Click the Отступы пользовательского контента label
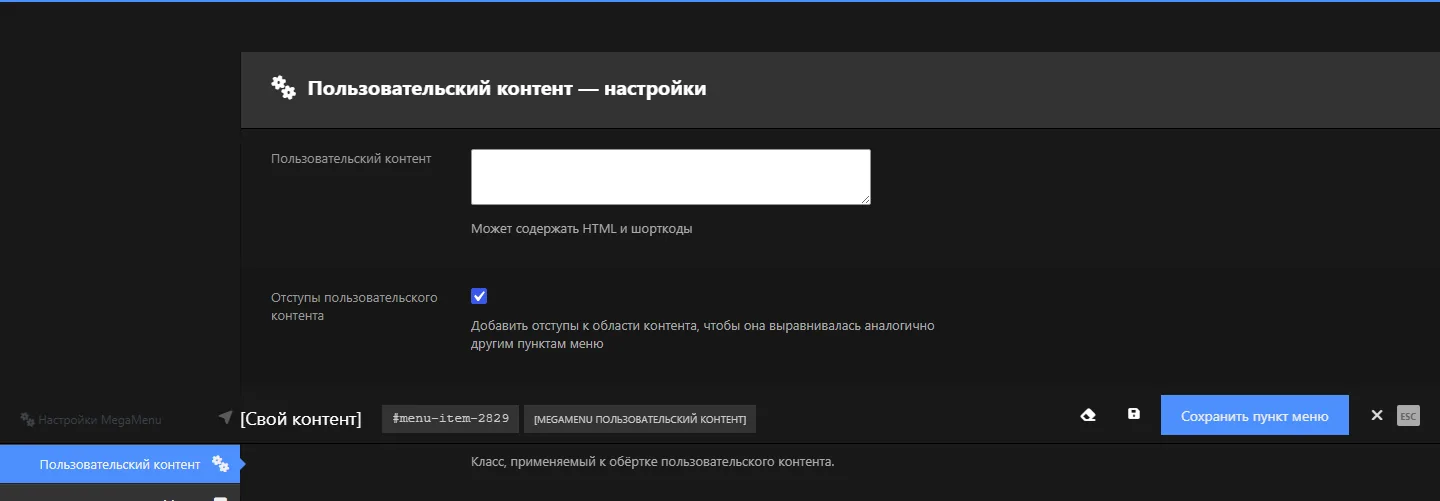This screenshot has height=501, width=1440. tap(354, 306)
